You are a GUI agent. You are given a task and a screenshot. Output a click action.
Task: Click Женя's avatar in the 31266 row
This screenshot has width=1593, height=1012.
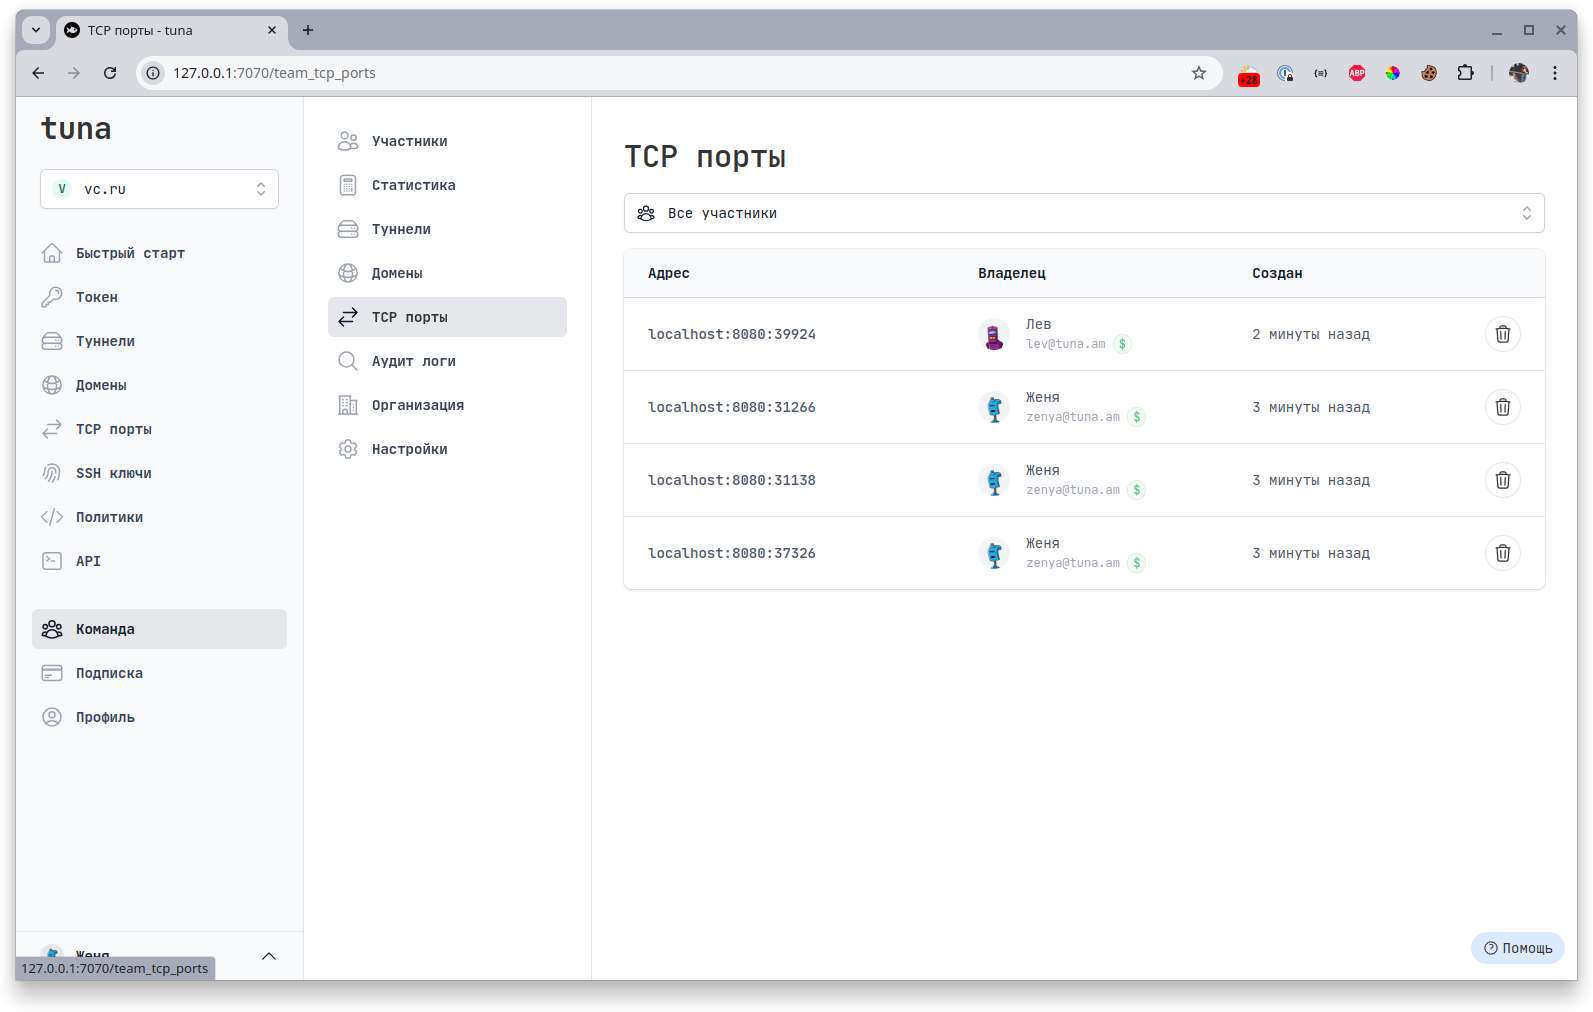pyautogui.click(x=994, y=408)
